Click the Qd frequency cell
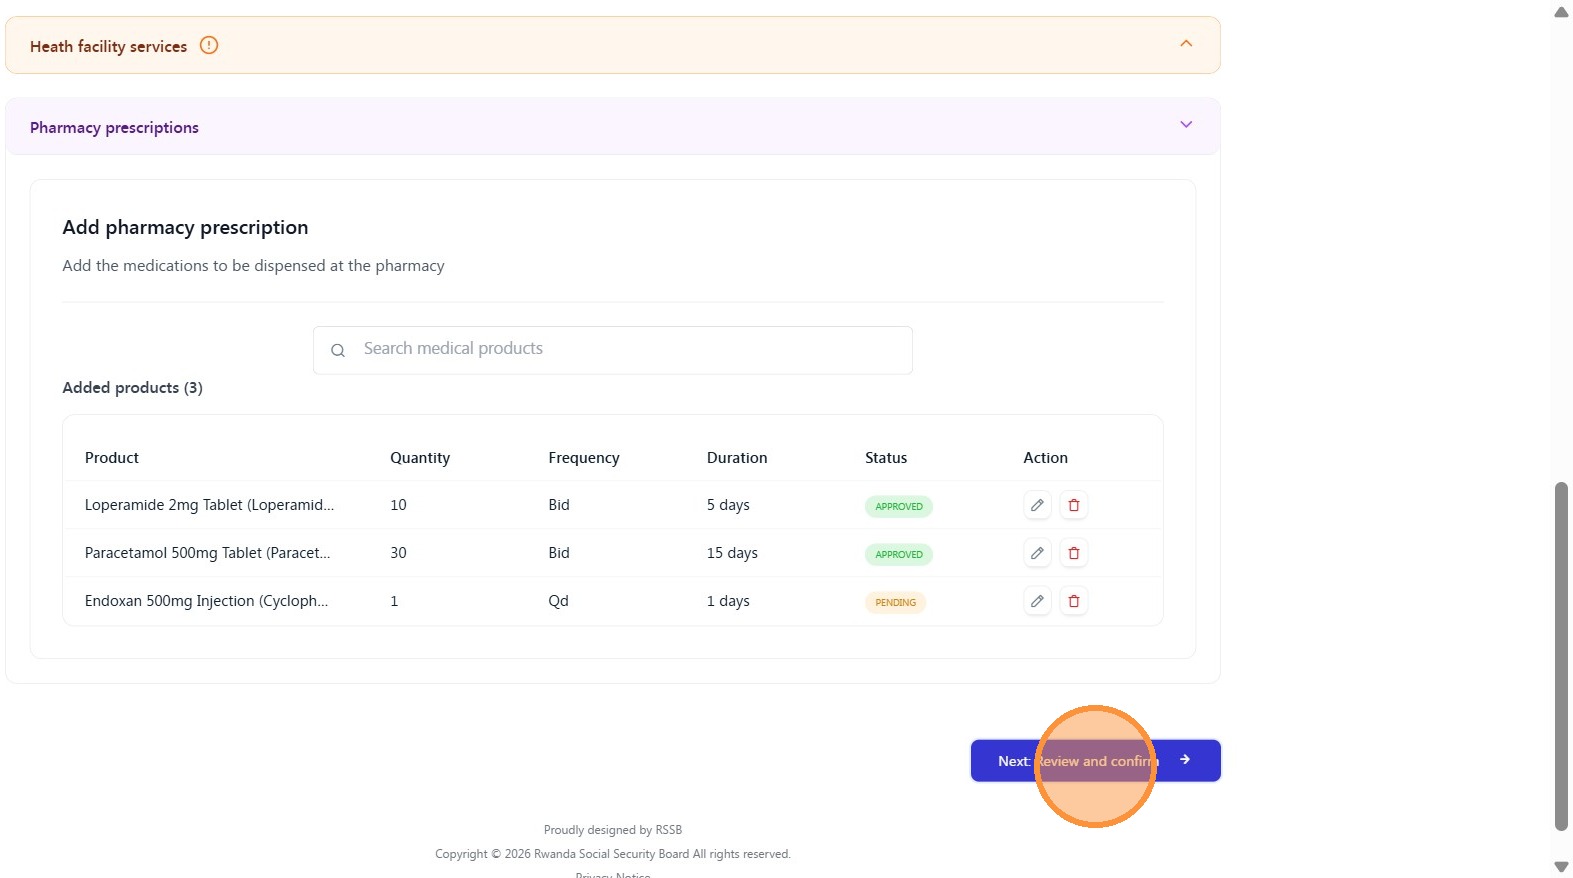 (x=558, y=601)
